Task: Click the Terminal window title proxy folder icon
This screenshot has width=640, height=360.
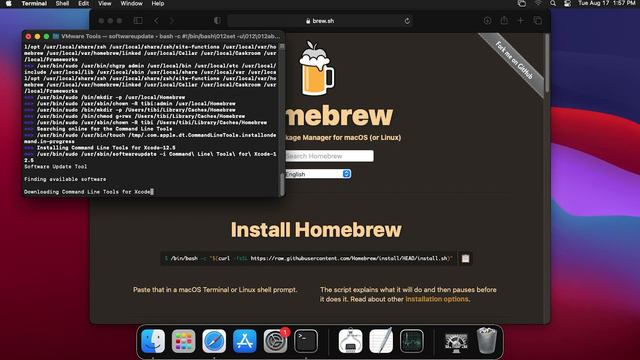Action: click(56, 36)
